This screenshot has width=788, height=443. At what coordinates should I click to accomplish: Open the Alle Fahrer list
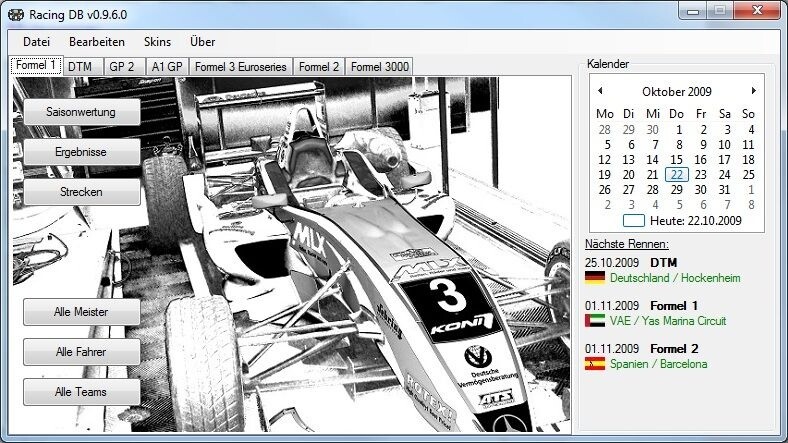(81, 352)
